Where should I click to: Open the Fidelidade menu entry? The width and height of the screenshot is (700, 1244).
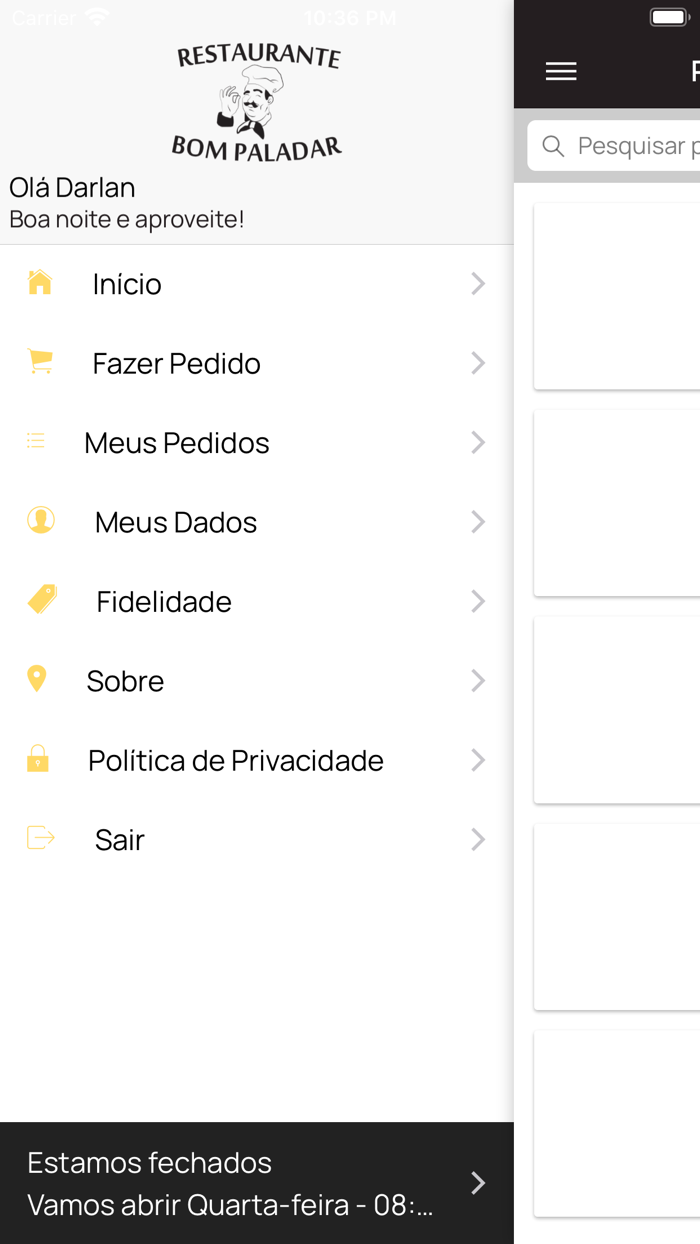[164, 600]
